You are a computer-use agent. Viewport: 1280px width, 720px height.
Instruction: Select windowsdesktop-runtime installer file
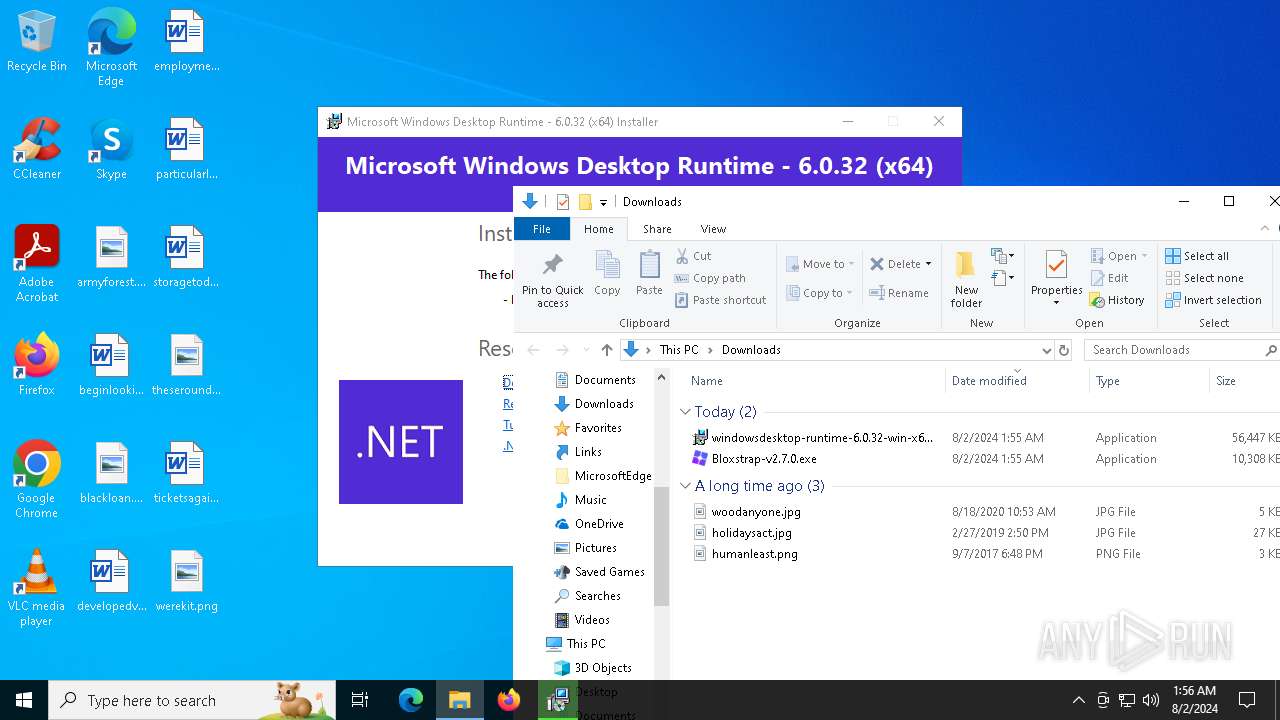[822, 438]
